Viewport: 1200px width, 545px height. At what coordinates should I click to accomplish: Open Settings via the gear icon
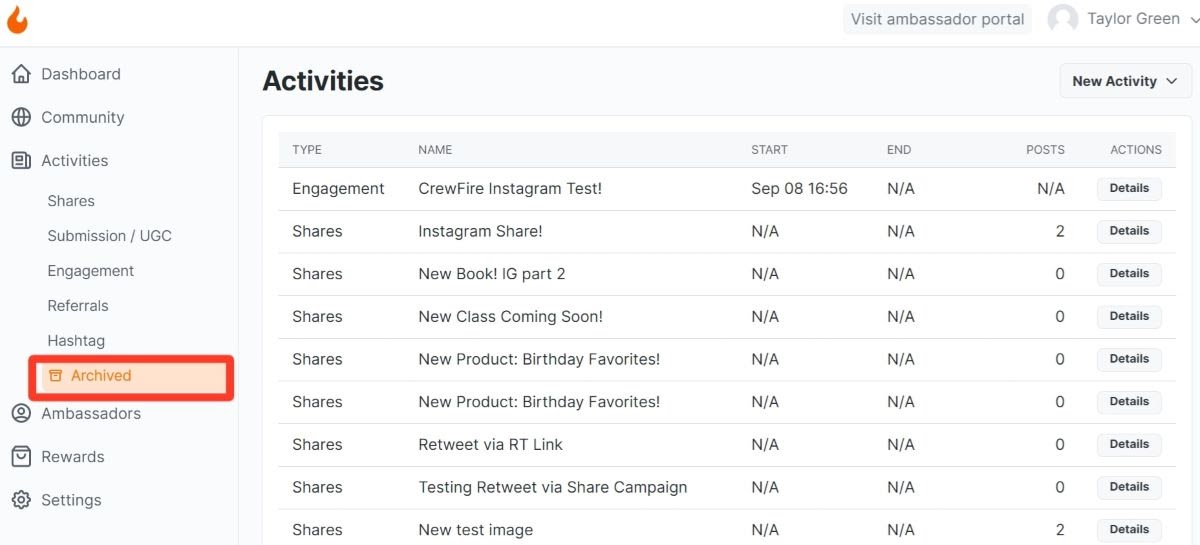pyautogui.click(x=21, y=500)
